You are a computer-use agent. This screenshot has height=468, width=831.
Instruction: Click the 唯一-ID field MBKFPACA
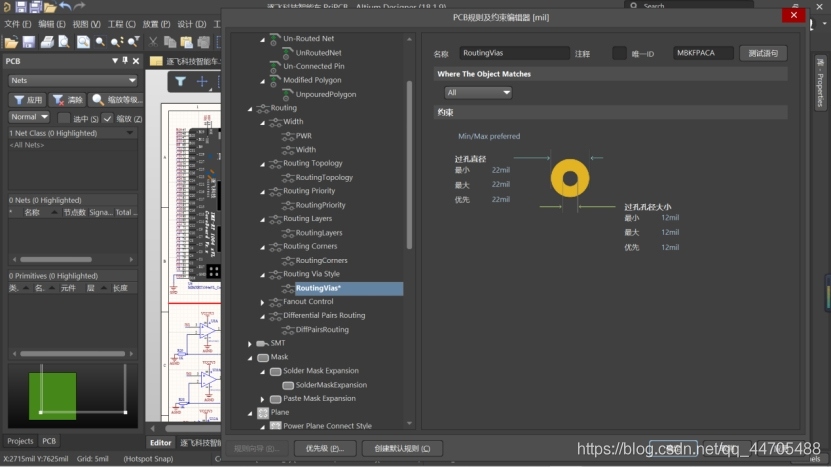[x=703, y=53]
